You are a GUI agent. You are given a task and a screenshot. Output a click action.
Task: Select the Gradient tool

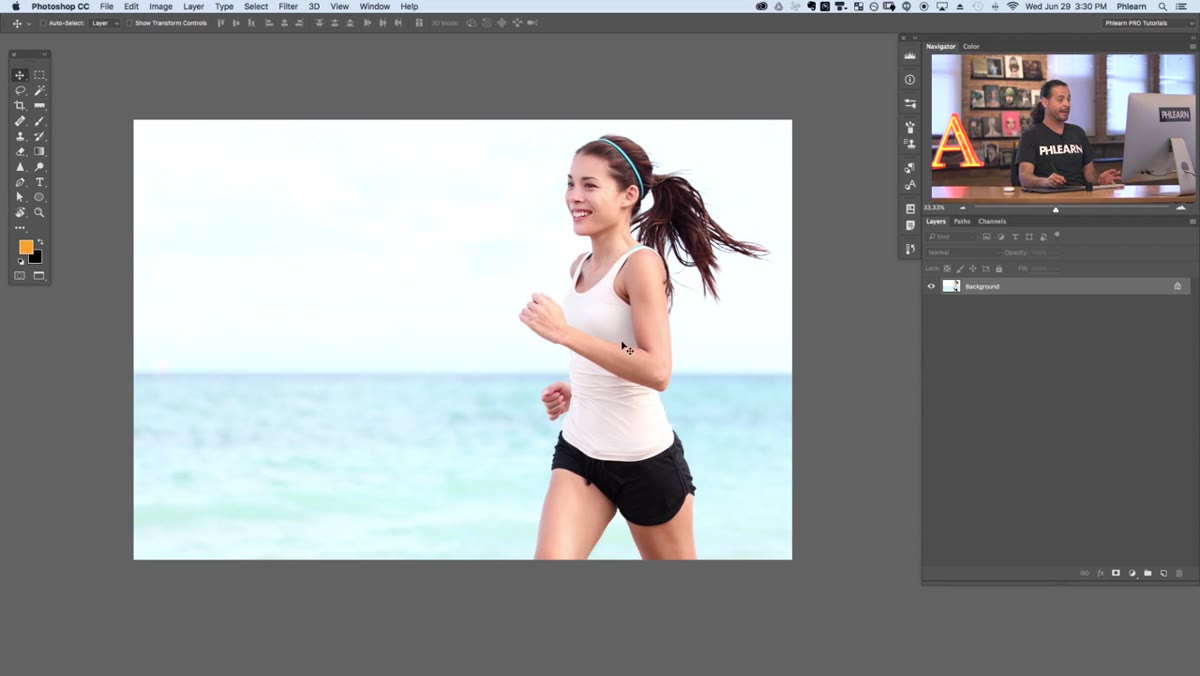[x=39, y=151]
